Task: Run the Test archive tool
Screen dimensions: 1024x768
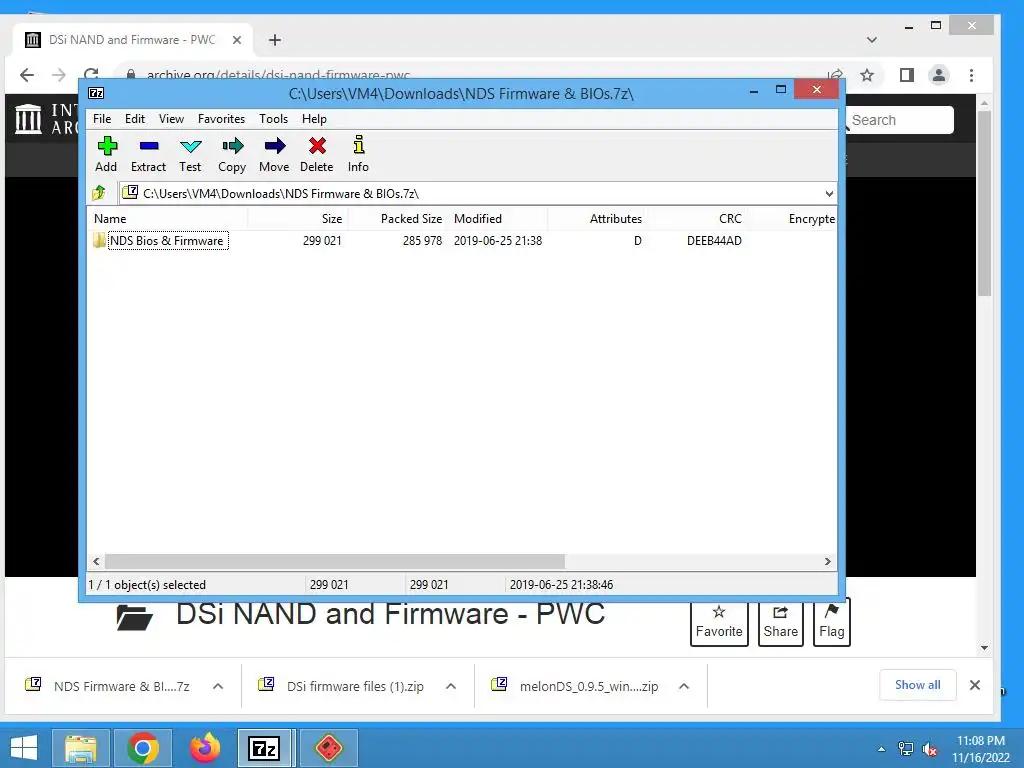Action: tap(190, 146)
